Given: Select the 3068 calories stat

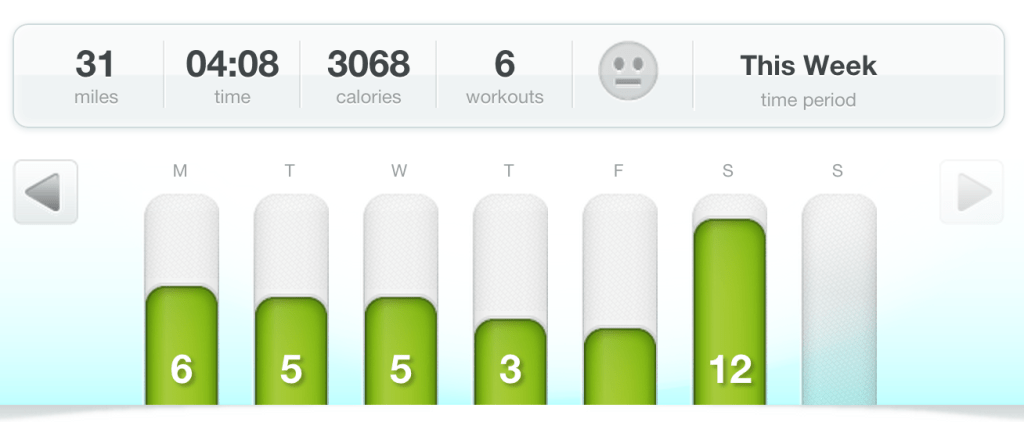Looking at the screenshot, I should [368, 75].
